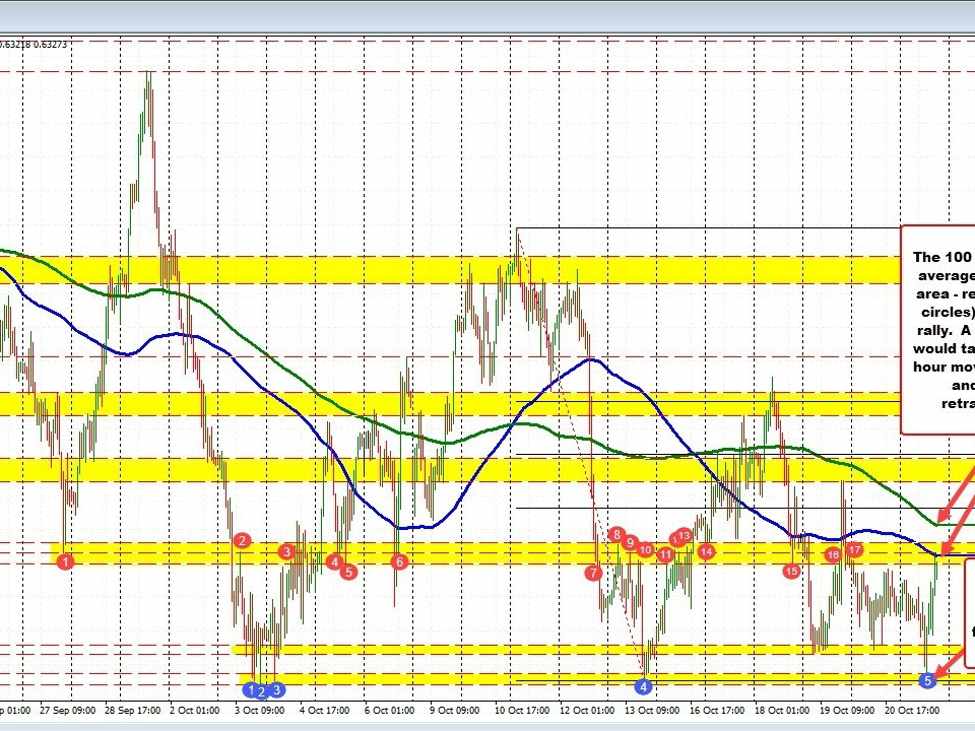Click red circle marker number 3

tap(287, 551)
